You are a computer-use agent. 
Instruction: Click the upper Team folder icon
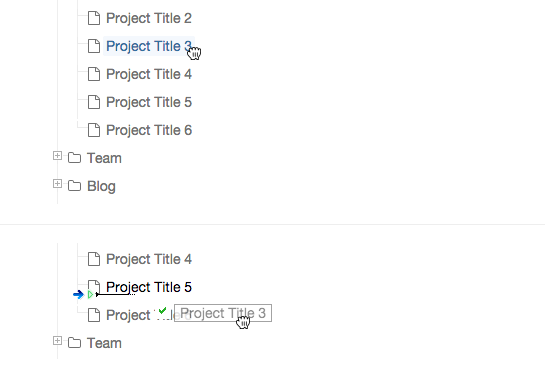click(74, 158)
